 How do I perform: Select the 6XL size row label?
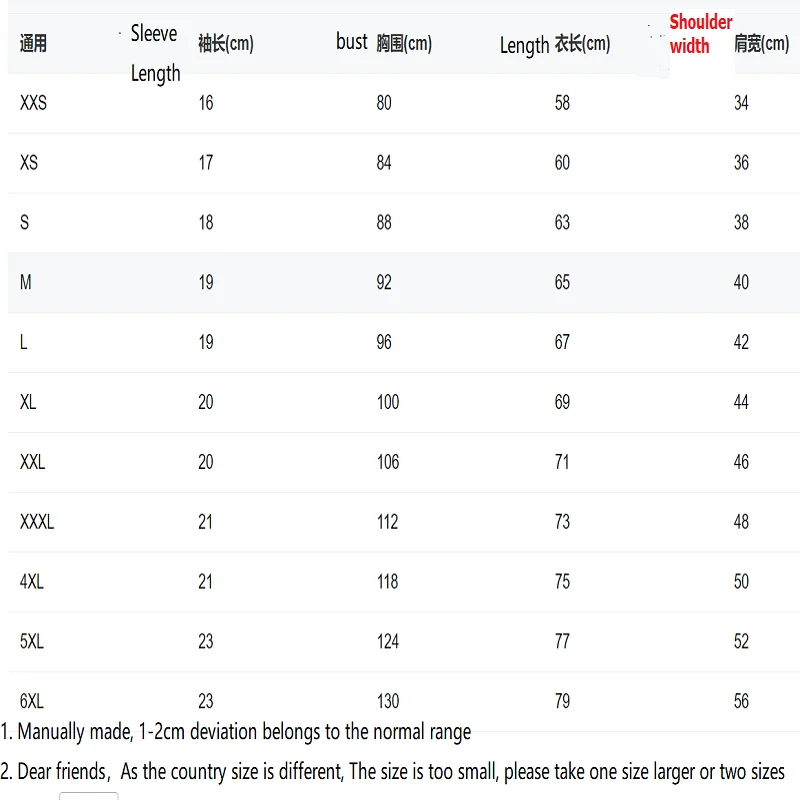click(32, 701)
